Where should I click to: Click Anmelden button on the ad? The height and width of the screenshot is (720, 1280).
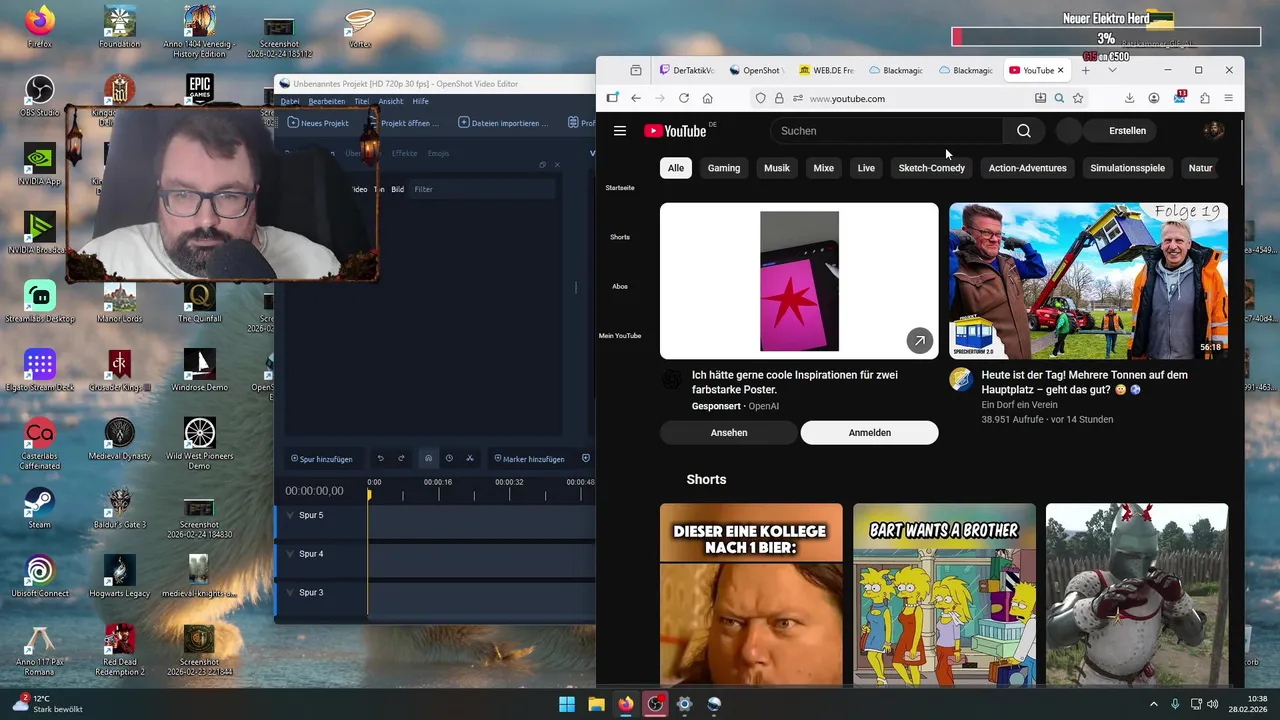869,433
